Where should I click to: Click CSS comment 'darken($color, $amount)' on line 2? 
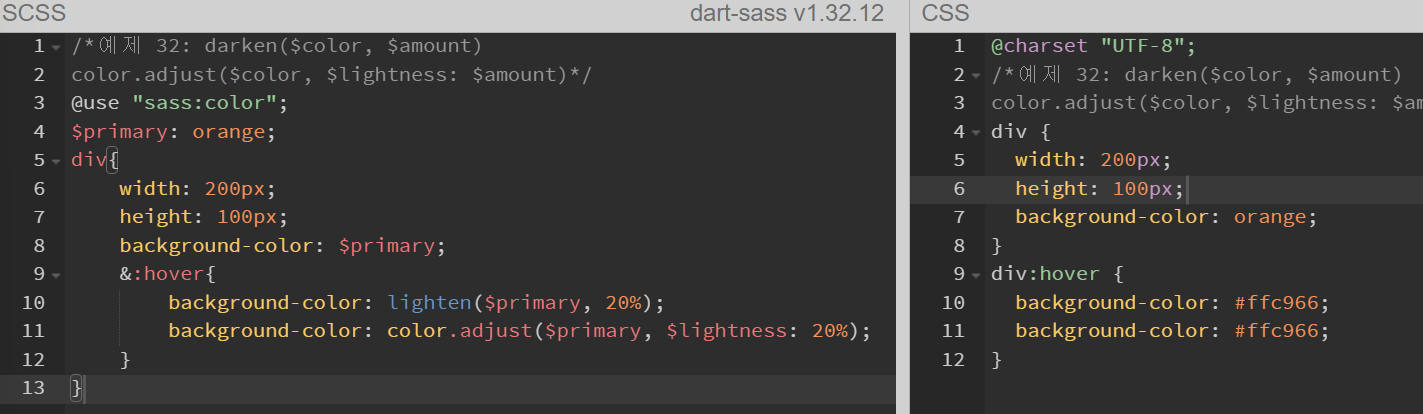point(1263,75)
